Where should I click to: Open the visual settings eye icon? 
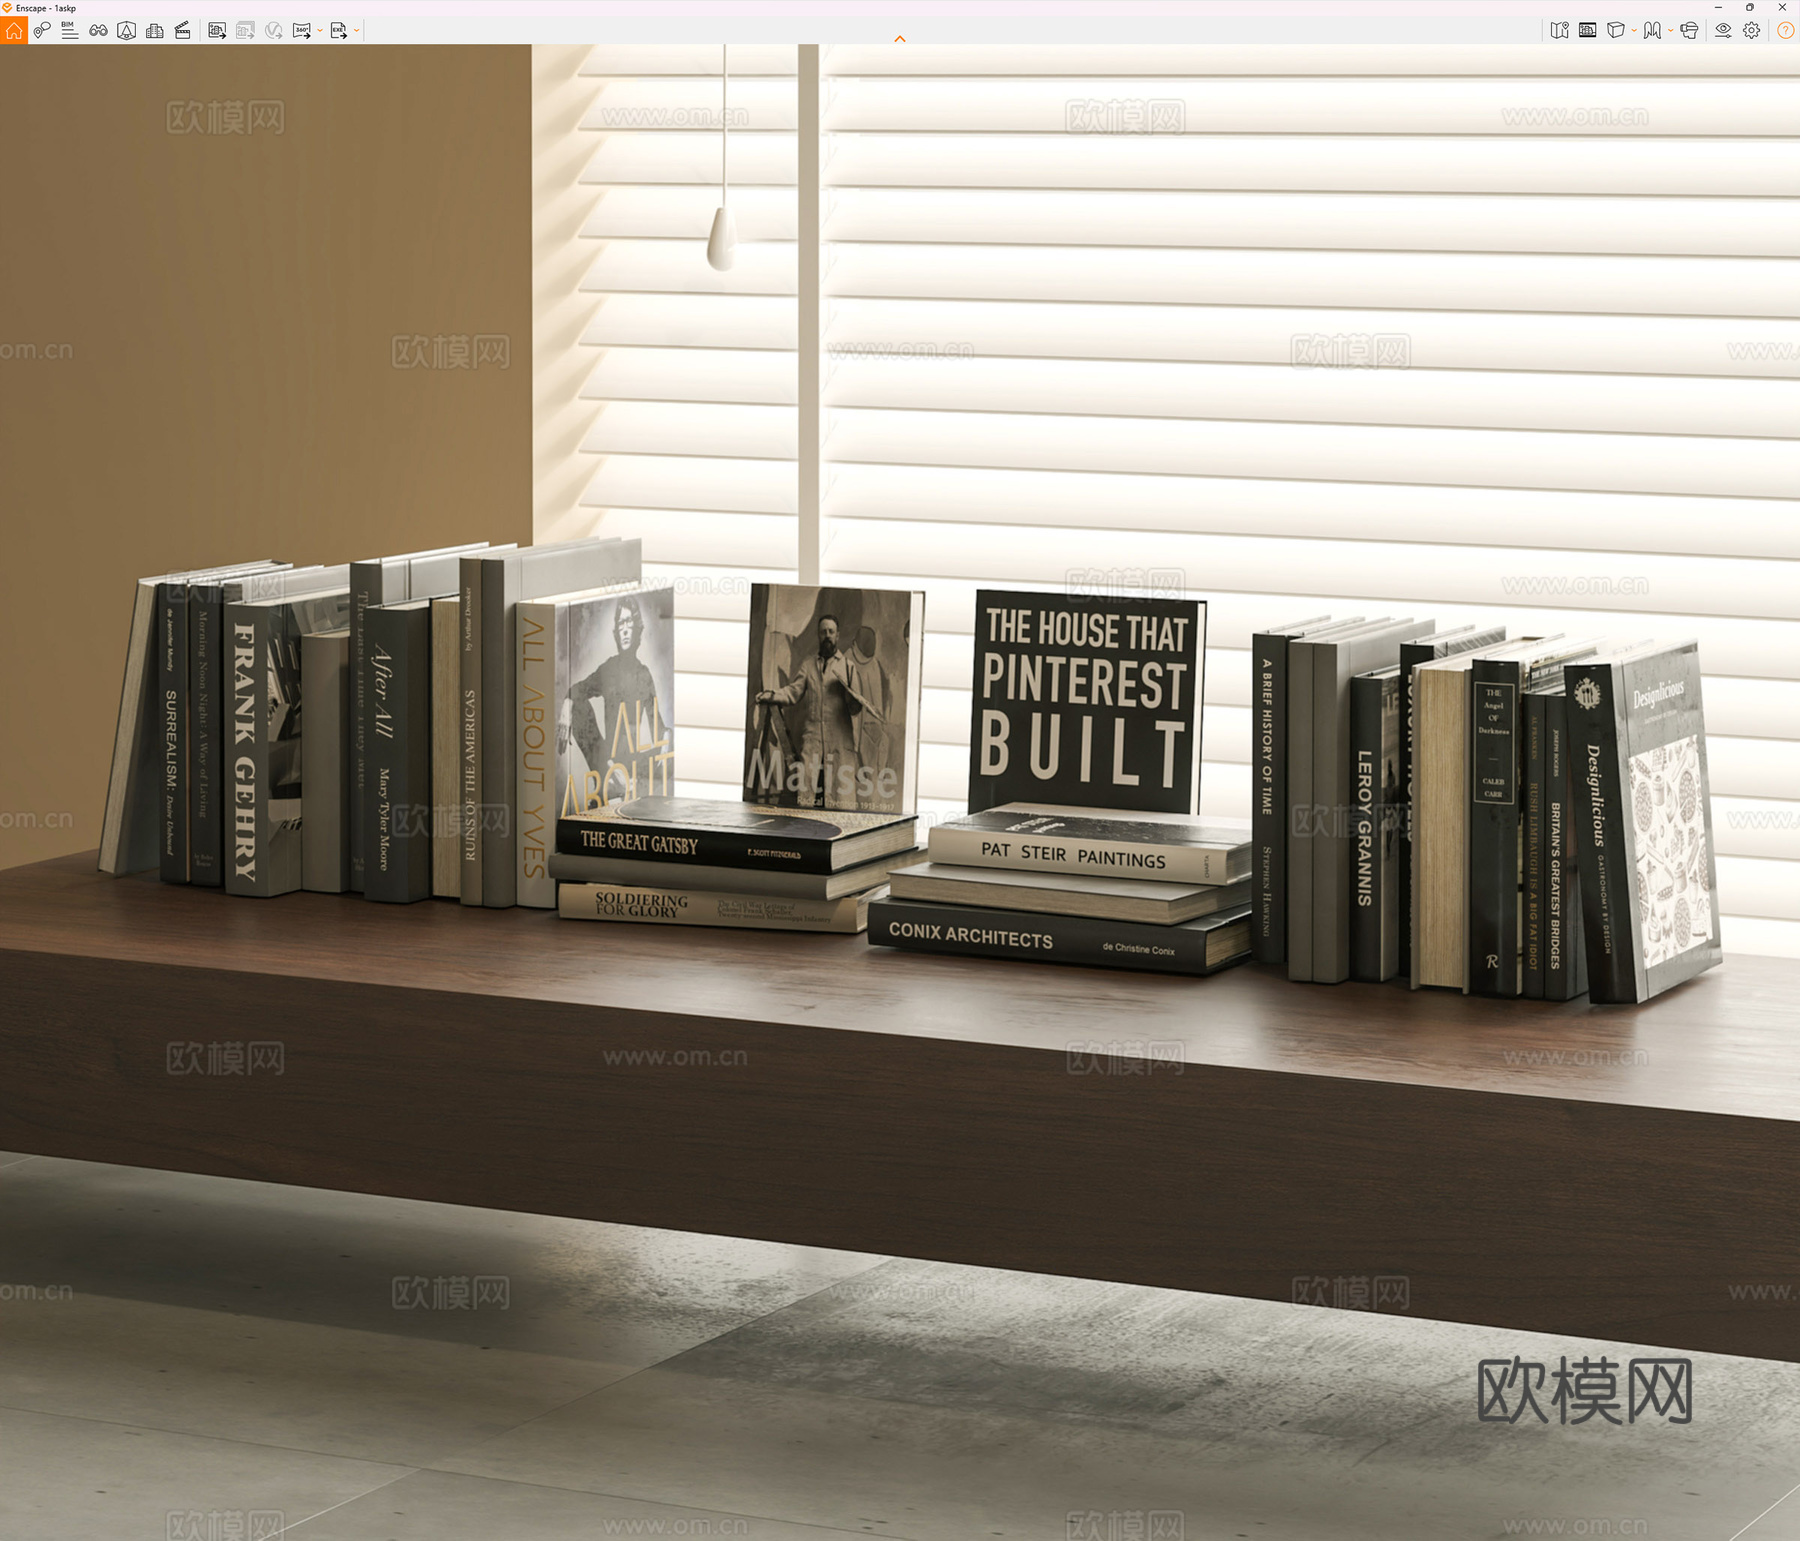pyautogui.click(x=1723, y=31)
